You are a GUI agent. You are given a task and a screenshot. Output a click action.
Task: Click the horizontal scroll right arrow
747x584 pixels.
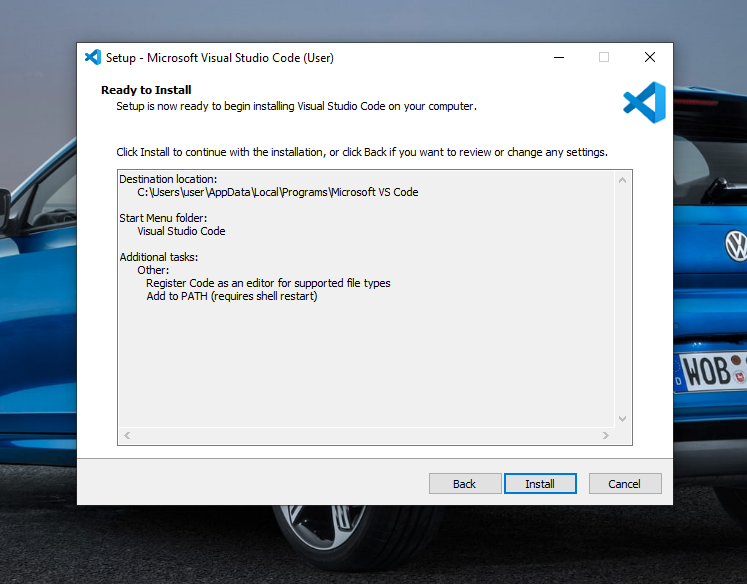click(606, 436)
